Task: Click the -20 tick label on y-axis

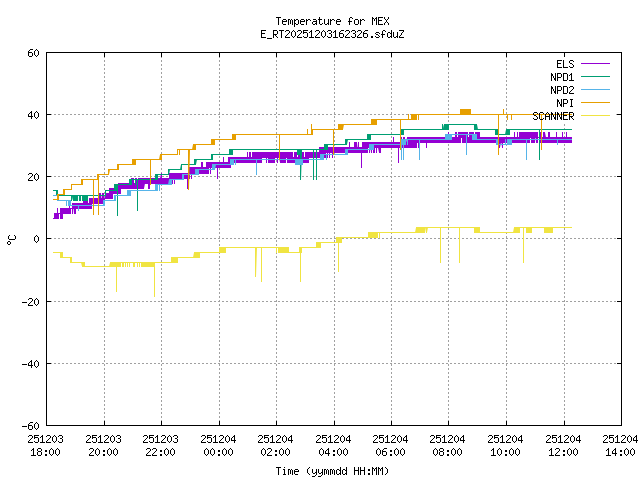Action: point(30,301)
